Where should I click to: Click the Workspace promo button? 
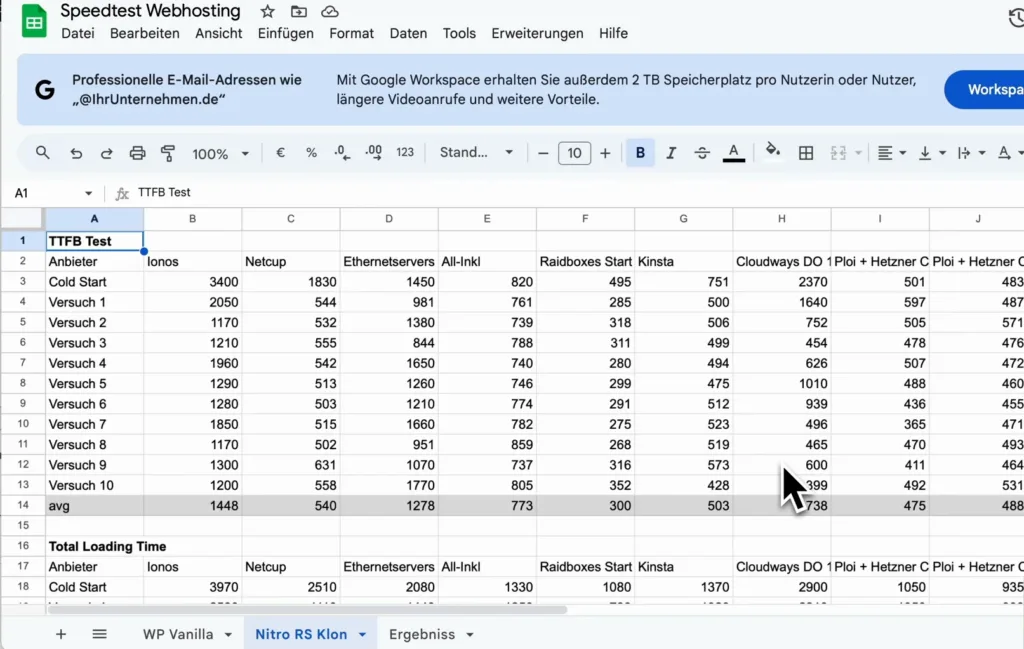[x=985, y=89]
